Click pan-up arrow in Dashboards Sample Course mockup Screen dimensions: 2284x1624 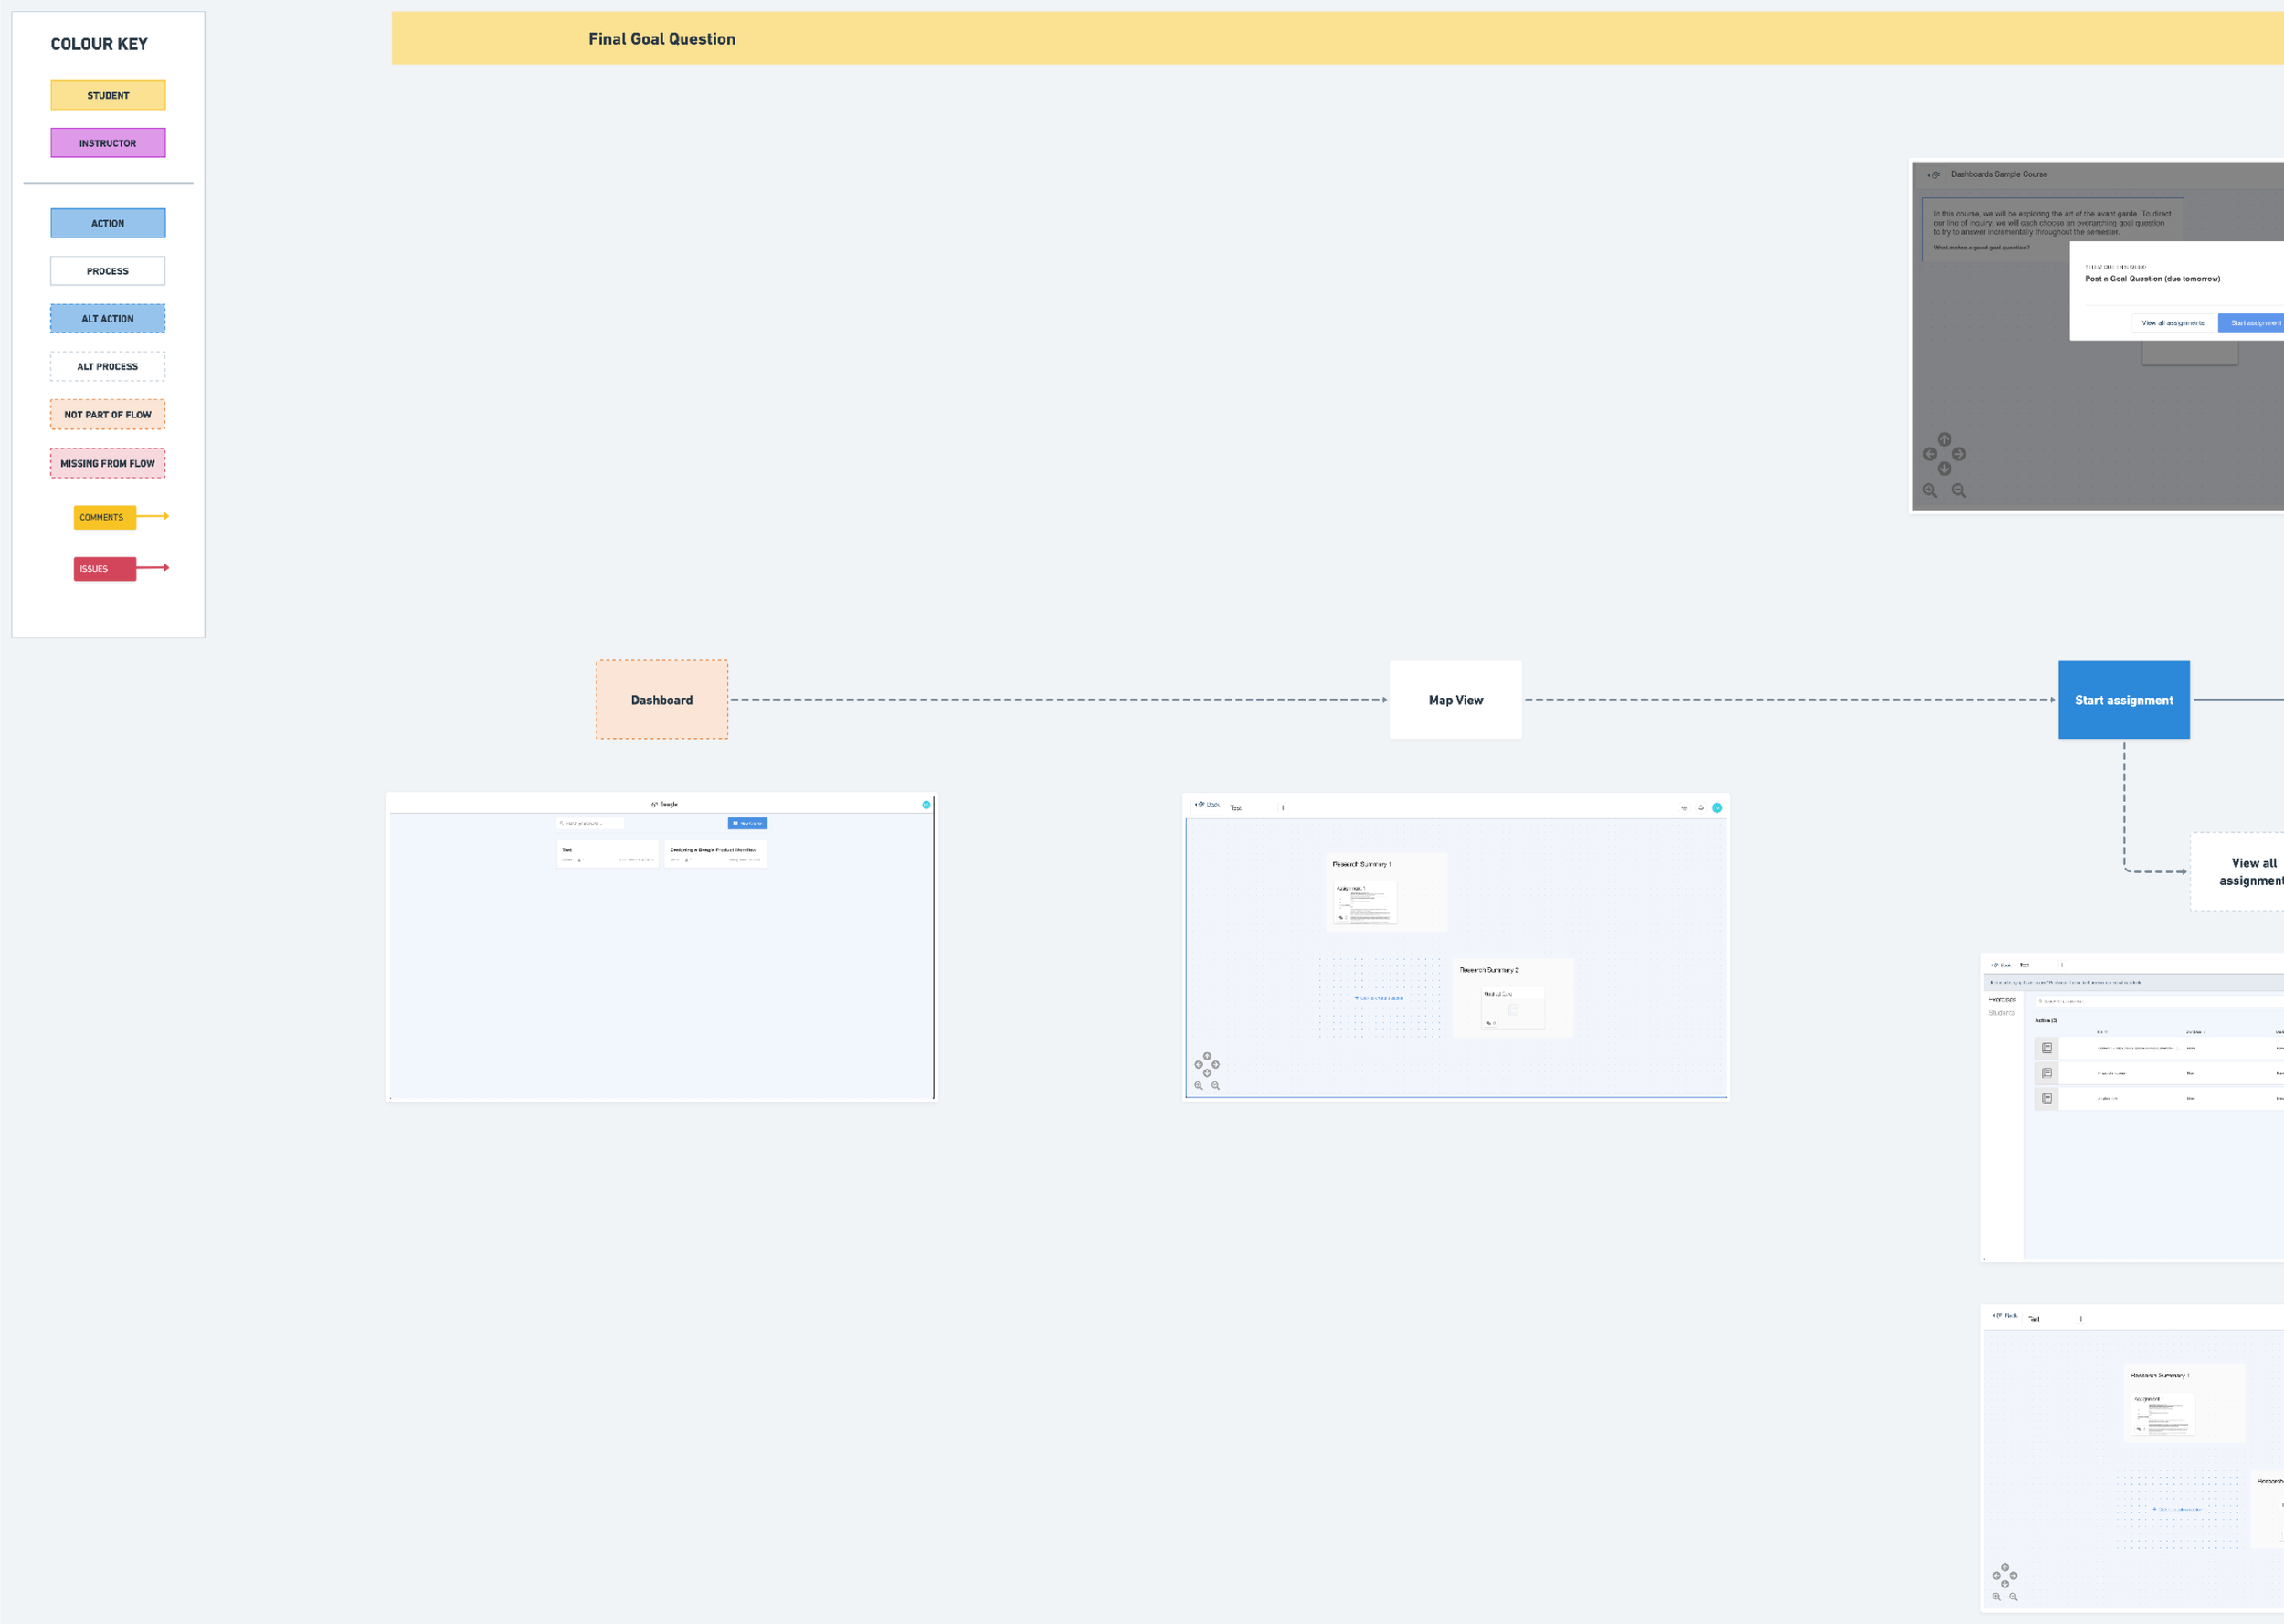coord(1944,439)
